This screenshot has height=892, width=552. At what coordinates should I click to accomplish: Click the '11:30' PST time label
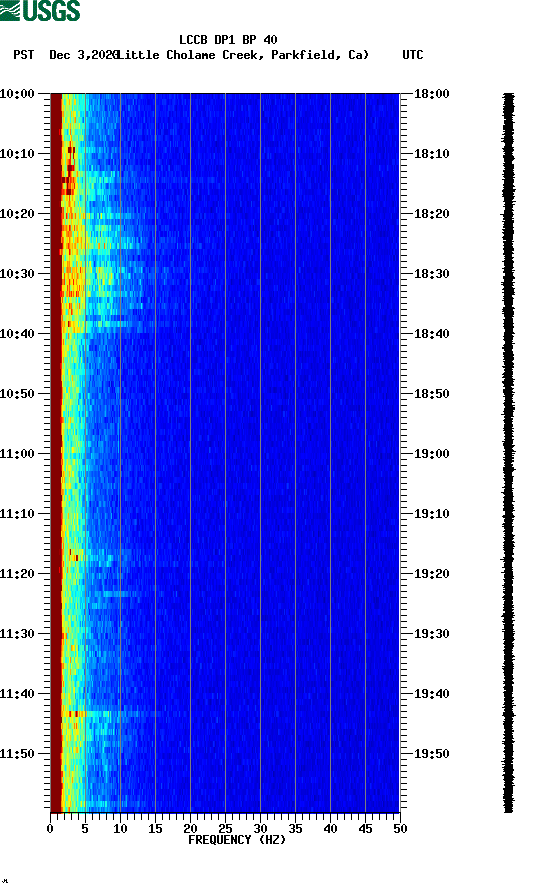coord(17,634)
